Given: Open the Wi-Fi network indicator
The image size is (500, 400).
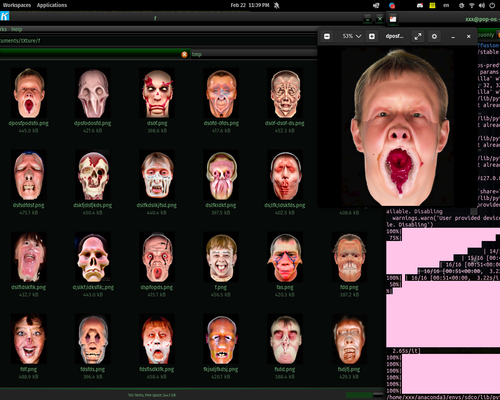Looking at the screenshot, I should 472,5.
